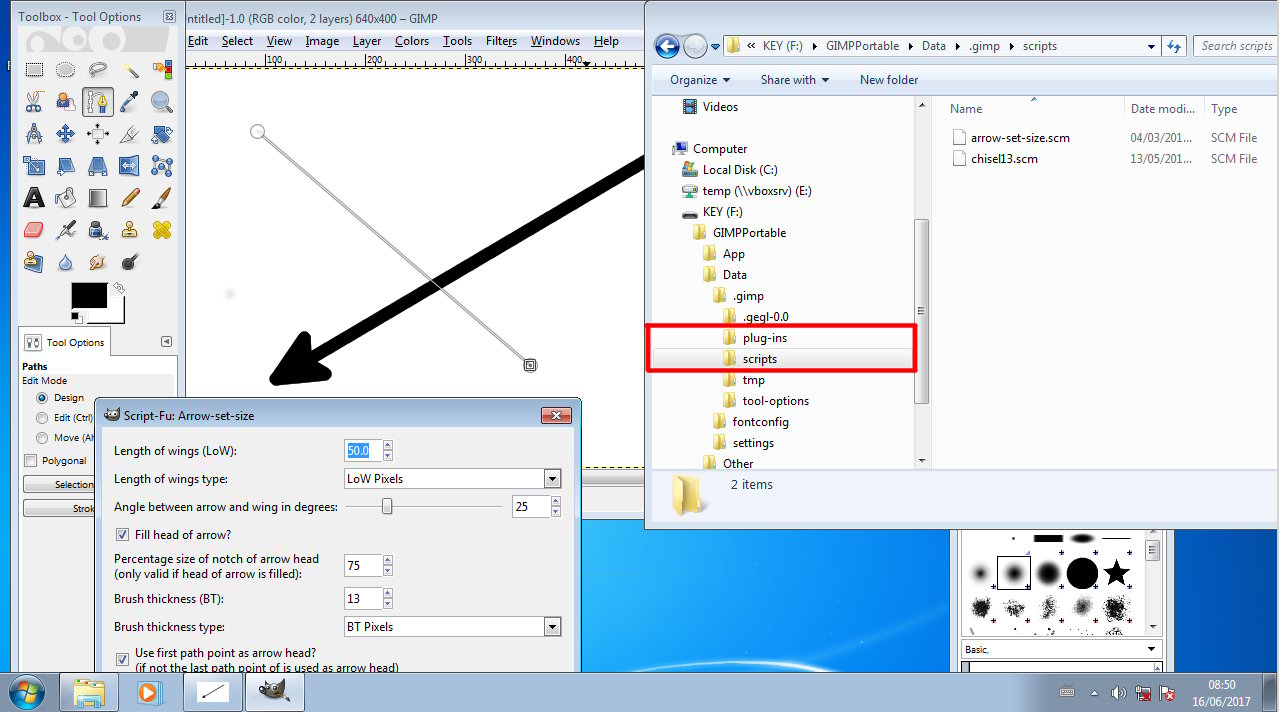1279x712 pixels.
Task: Select the Smudge tool
Action: (98, 262)
